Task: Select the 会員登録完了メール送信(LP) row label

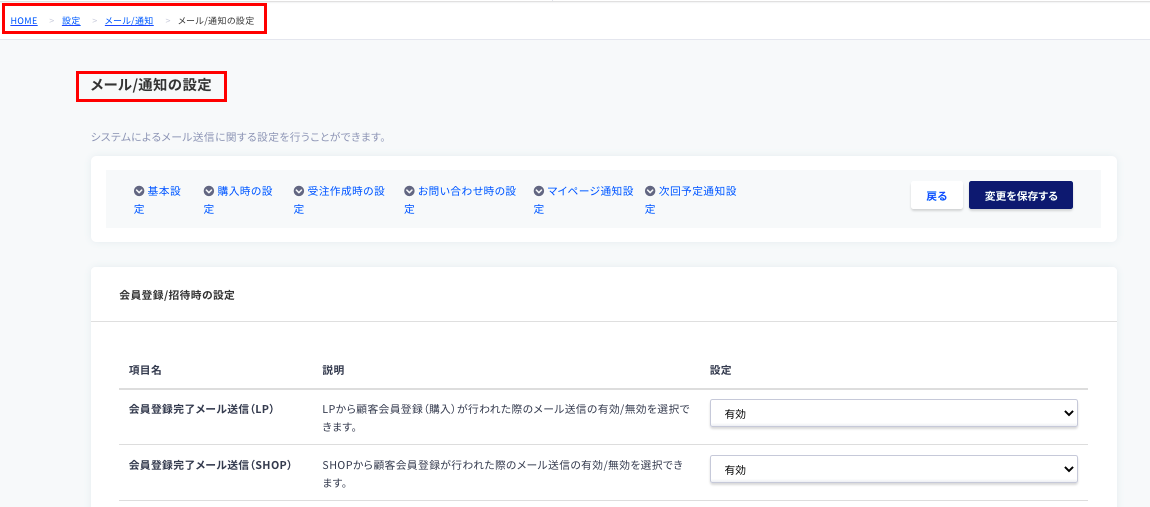Action: pyautogui.click(x=201, y=409)
